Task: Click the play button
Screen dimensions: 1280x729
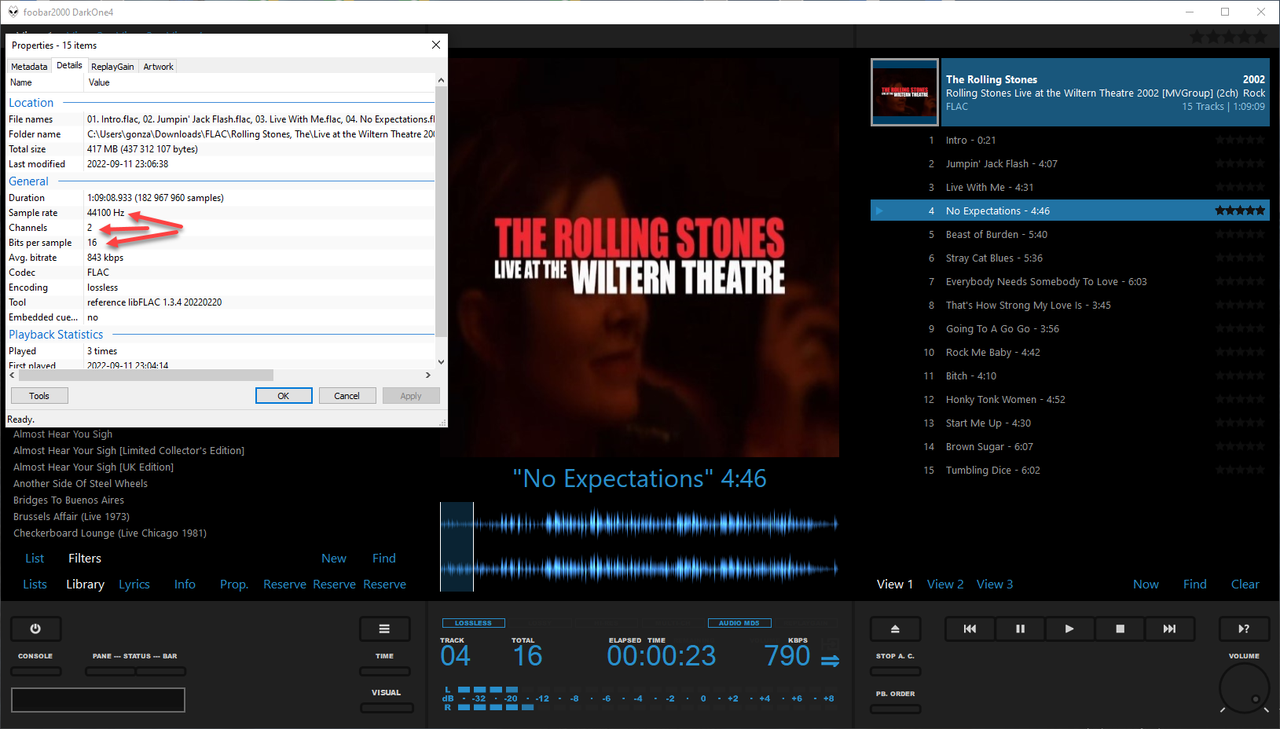Action: 1069,629
